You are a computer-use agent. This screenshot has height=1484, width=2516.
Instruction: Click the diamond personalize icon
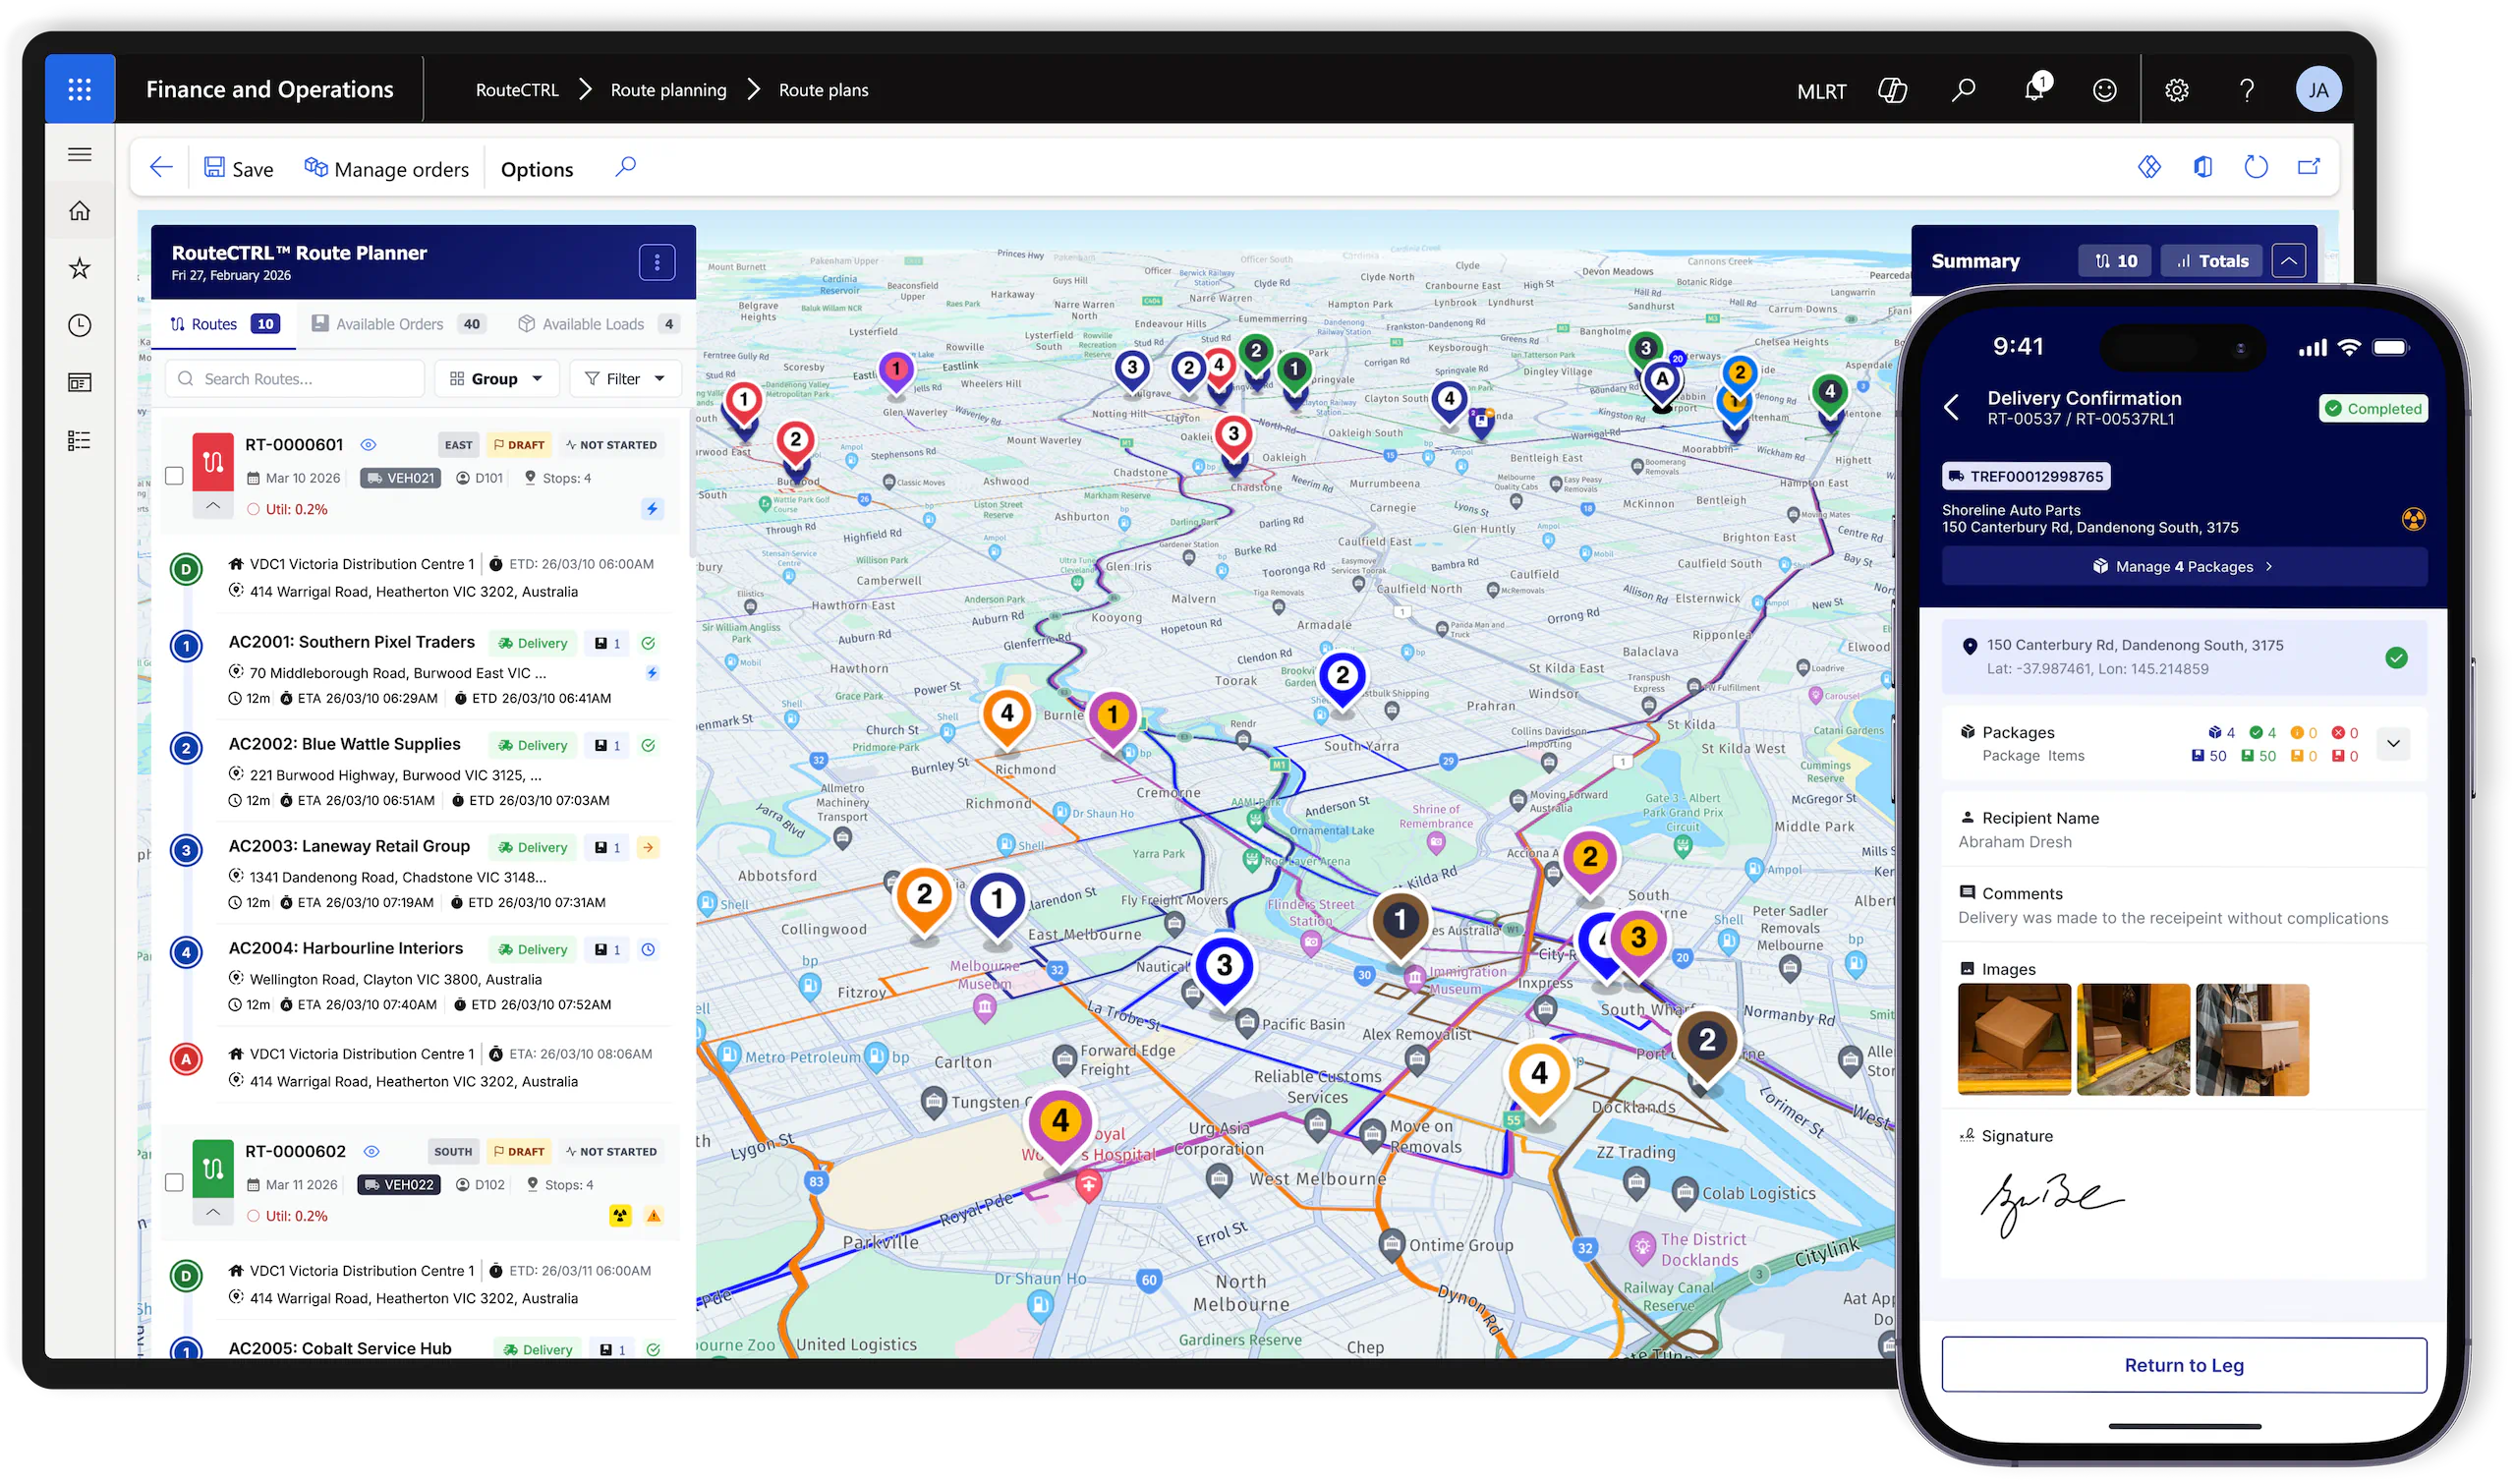tap(2151, 167)
